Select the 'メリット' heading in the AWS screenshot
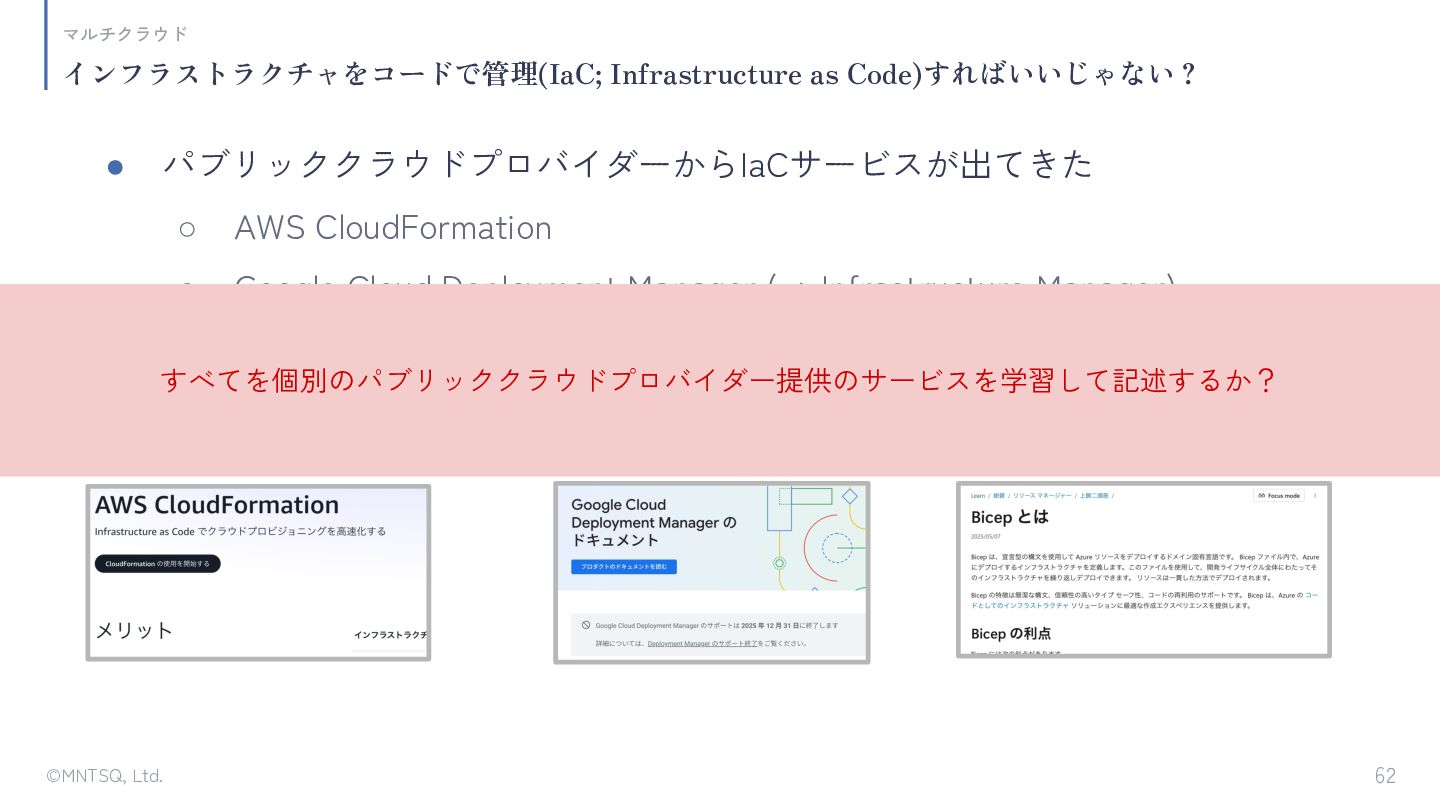The height and width of the screenshot is (810, 1440). pyautogui.click(x=134, y=630)
